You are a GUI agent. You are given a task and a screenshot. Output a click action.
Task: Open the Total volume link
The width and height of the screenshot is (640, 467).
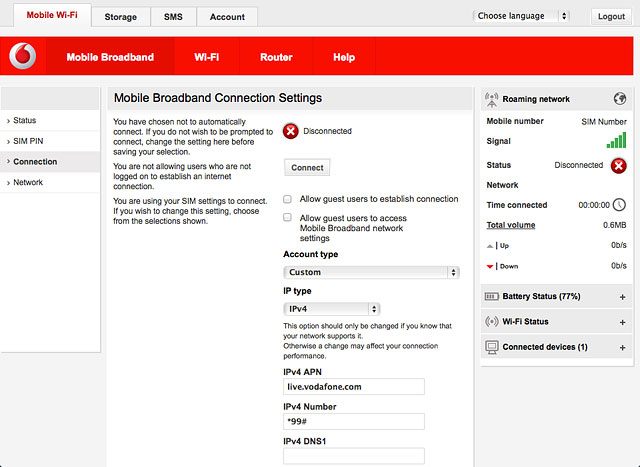[511, 225]
